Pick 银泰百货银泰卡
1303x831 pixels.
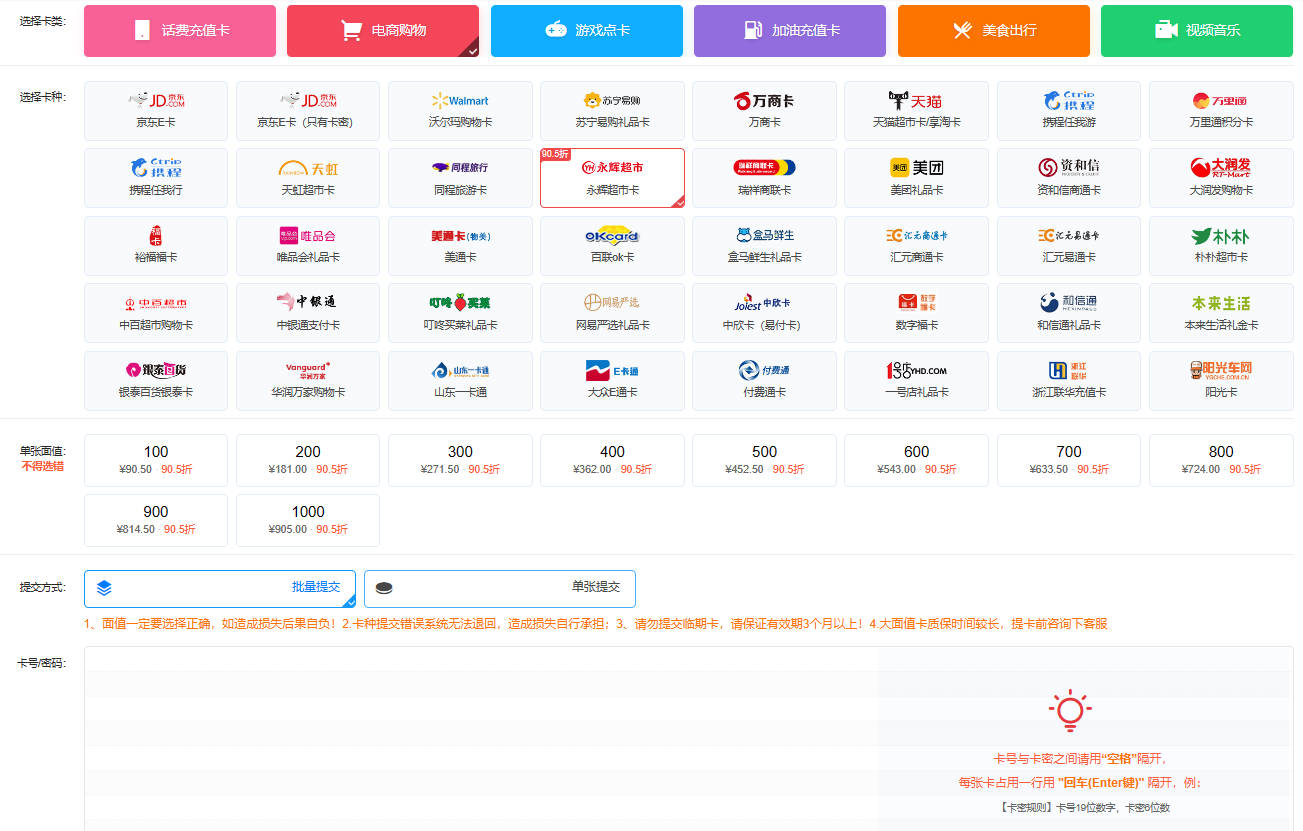coord(156,381)
